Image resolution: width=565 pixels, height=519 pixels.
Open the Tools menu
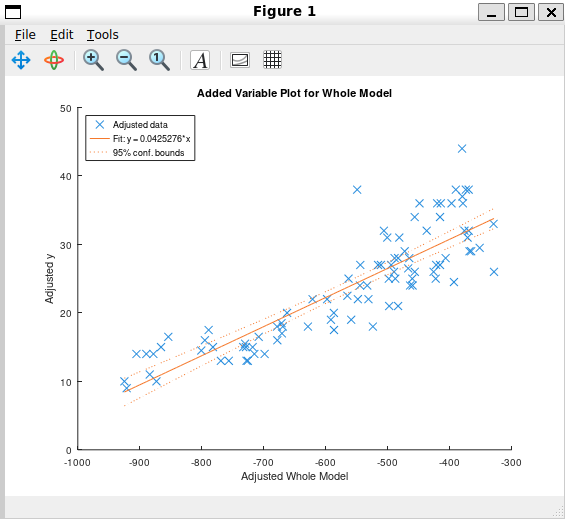pyautogui.click(x=103, y=35)
